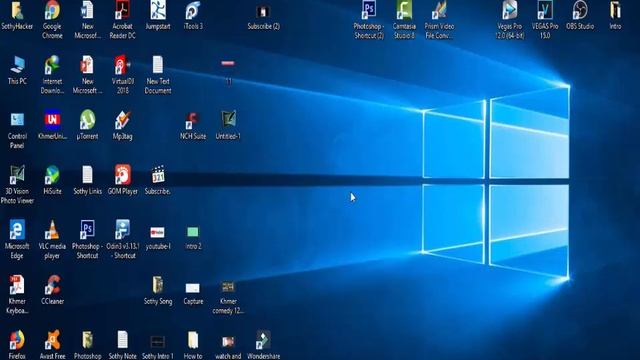The height and width of the screenshot is (360, 640).
Task: Select the Sothy Intro 1 file icon
Action: (x=158, y=342)
